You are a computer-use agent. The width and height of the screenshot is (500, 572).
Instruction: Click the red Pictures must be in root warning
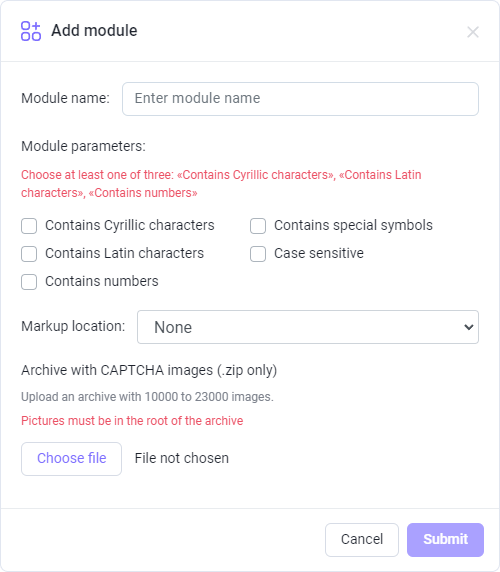[x=132, y=421]
